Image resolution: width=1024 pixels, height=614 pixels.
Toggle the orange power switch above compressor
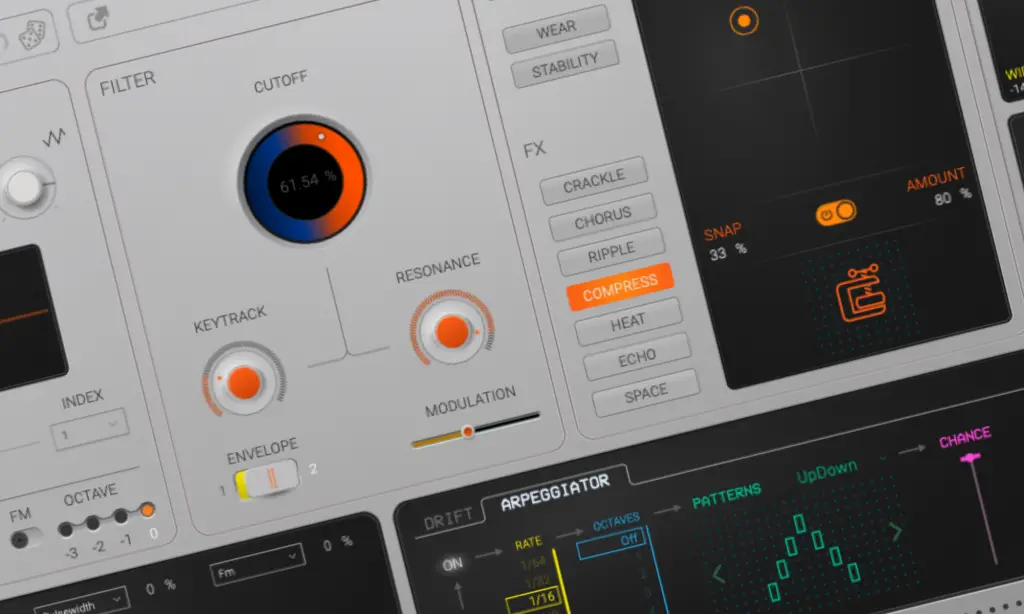836,213
